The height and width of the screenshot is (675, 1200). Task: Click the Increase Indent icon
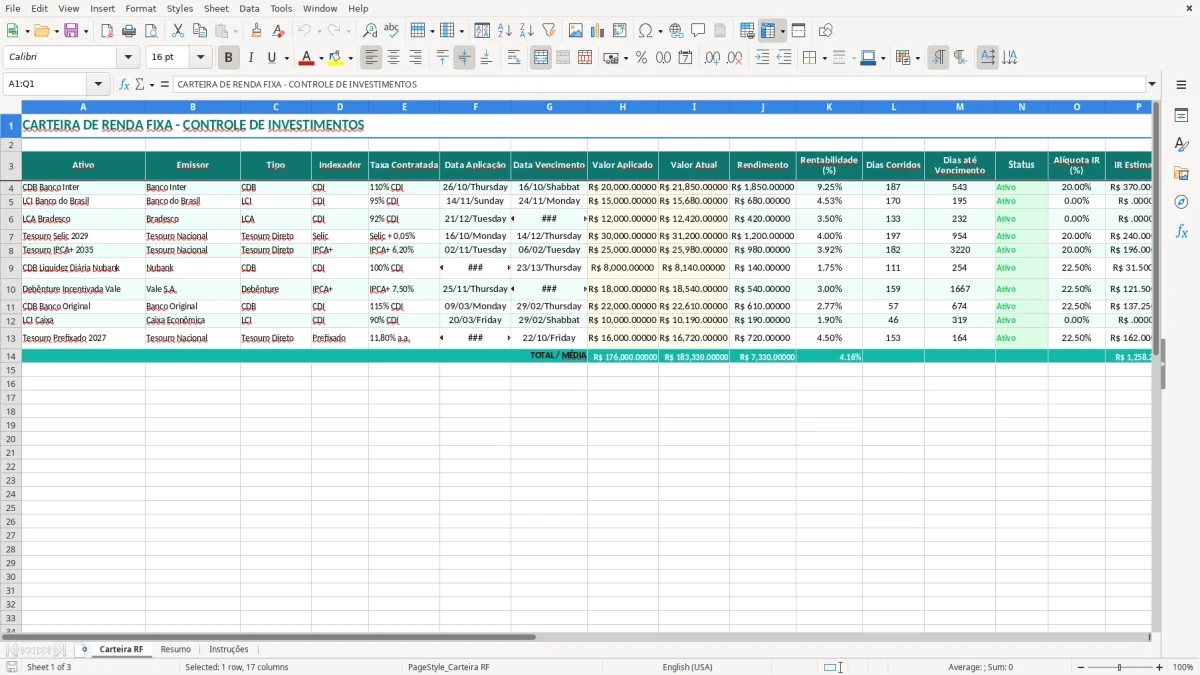coord(762,58)
